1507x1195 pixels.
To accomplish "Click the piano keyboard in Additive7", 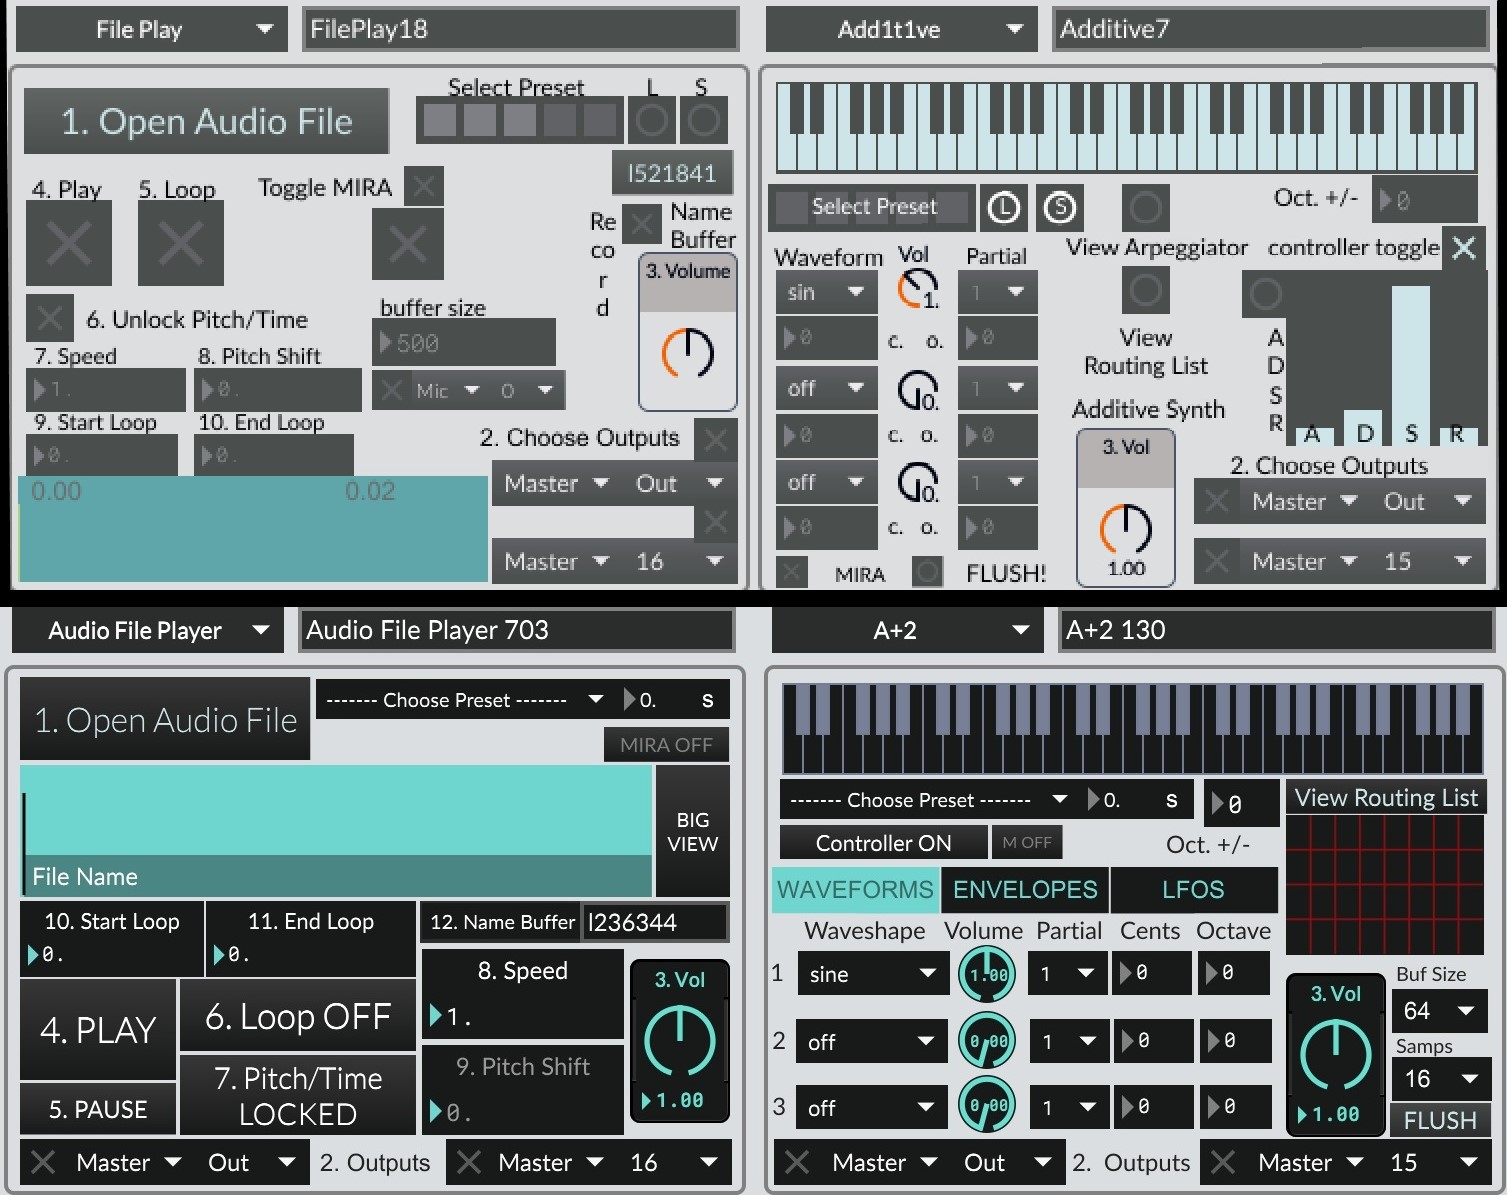I will click(x=1126, y=126).
